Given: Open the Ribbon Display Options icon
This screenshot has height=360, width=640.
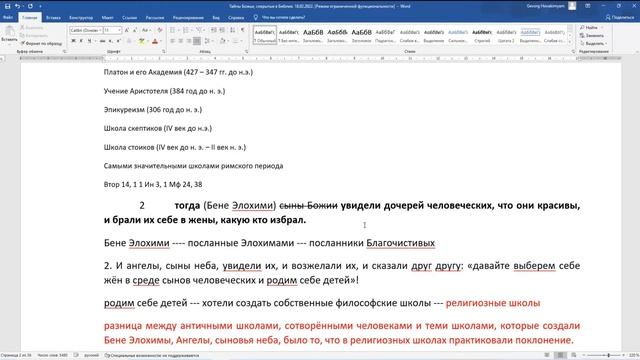Looking at the screenshot, I should click(x=588, y=6).
